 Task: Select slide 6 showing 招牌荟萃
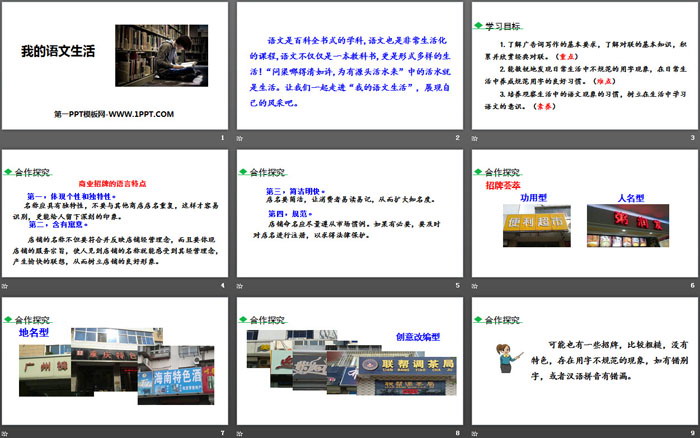tap(585, 213)
